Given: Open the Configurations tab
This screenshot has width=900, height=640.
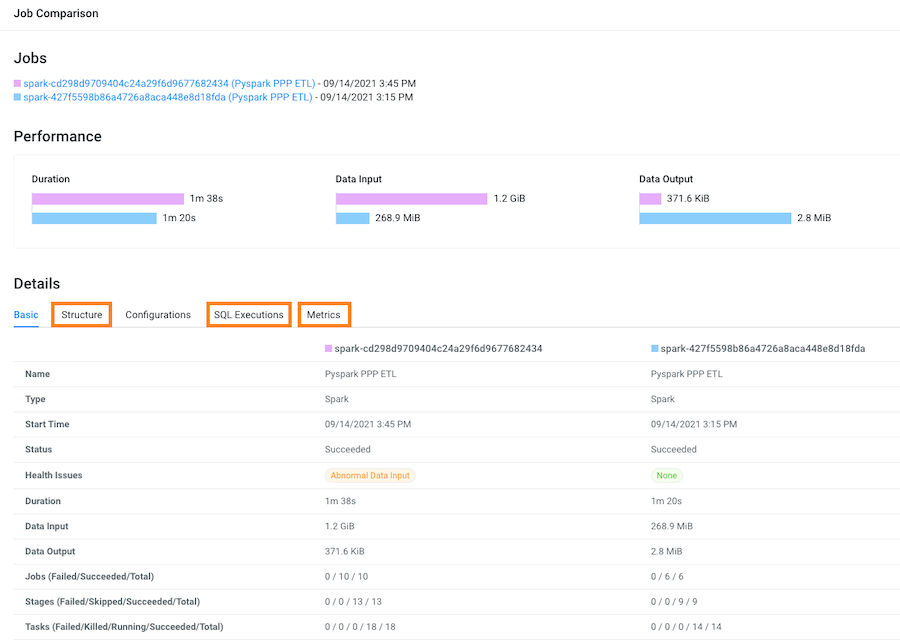Looking at the screenshot, I should tap(158, 315).
